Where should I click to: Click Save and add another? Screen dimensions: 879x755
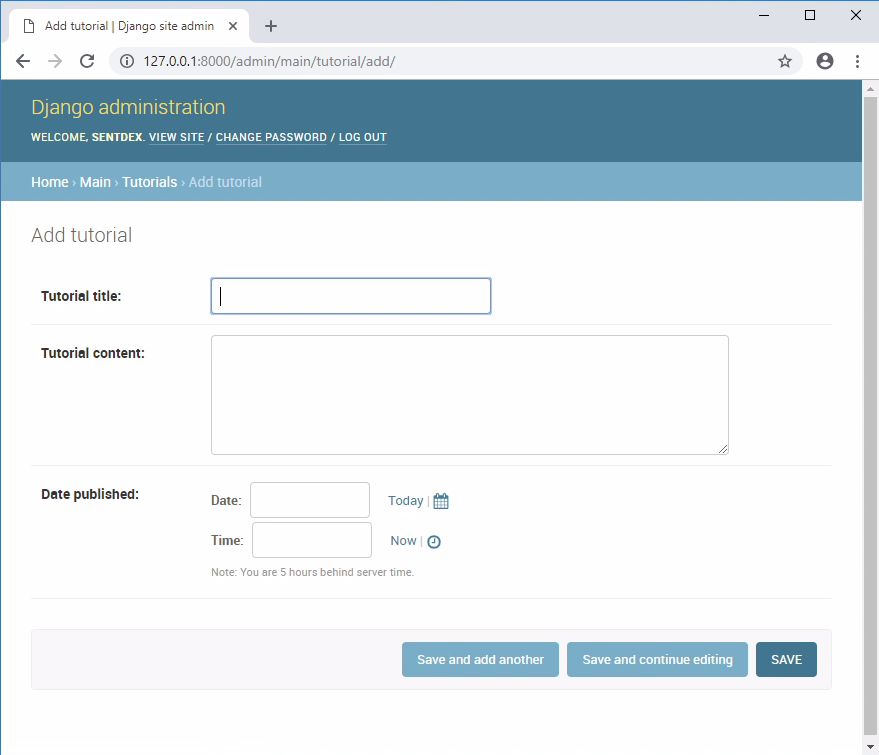point(480,660)
